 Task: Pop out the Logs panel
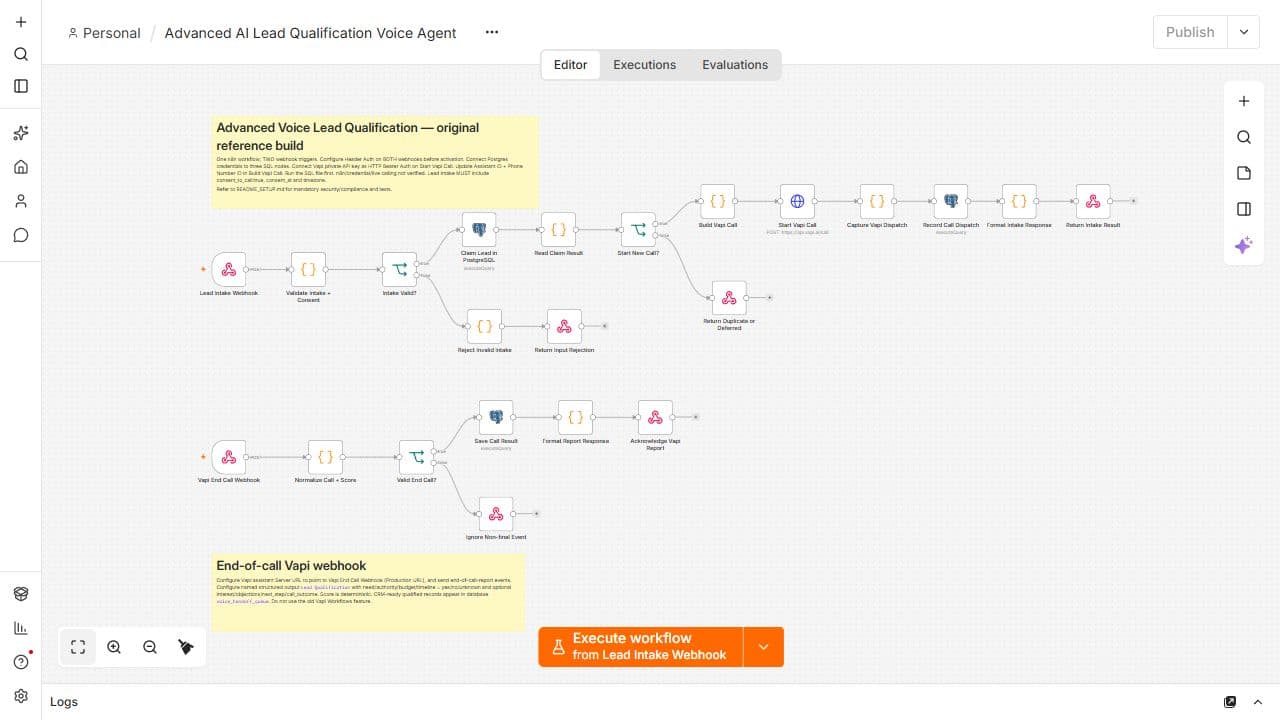(1230, 702)
